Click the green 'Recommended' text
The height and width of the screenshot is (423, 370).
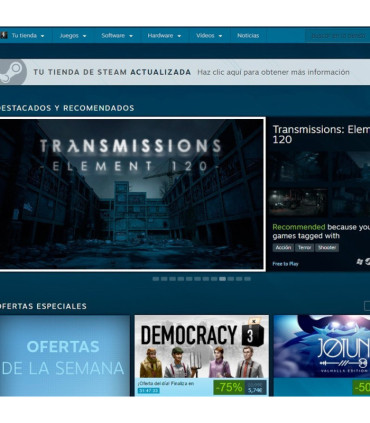point(299,227)
